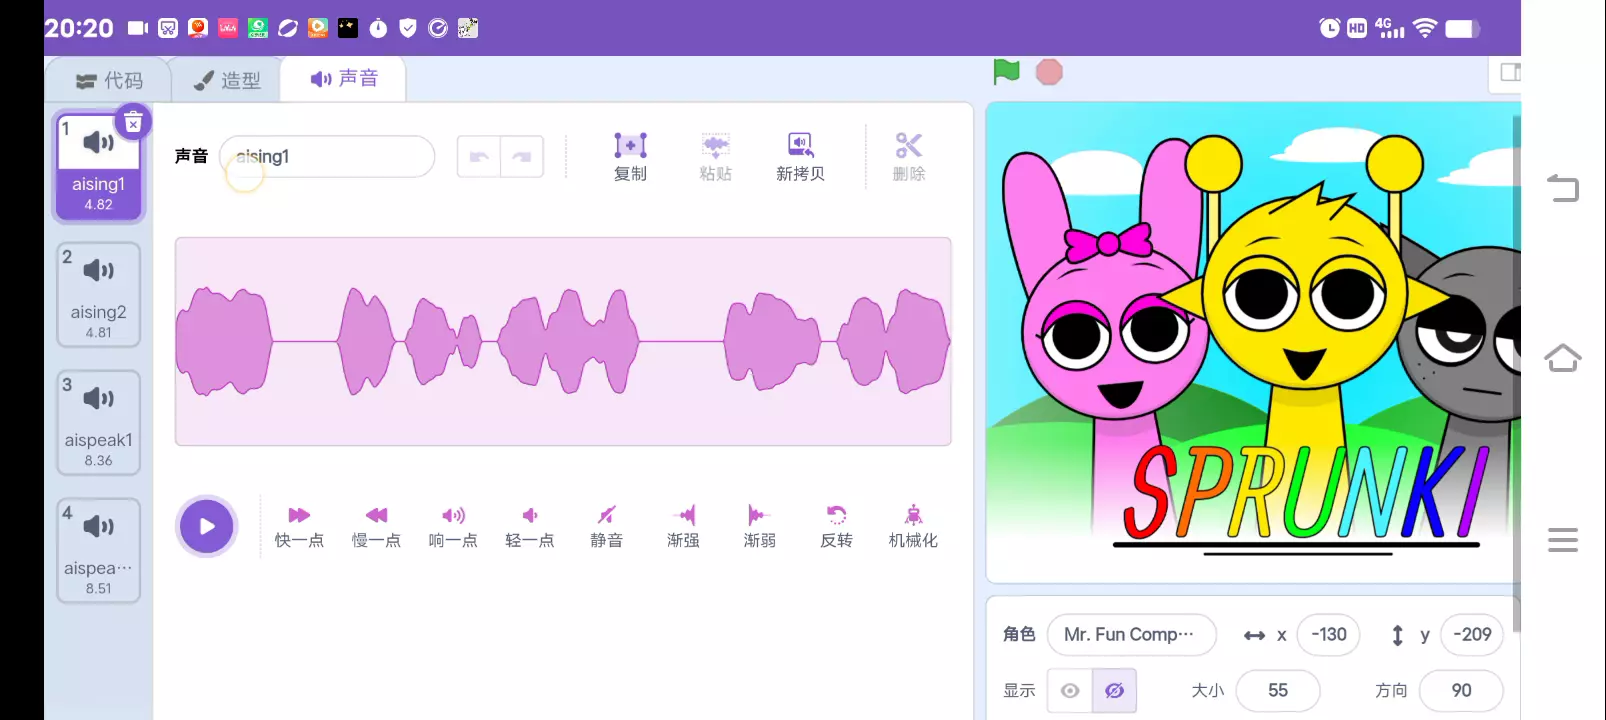The height and width of the screenshot is (720, 1606).
Task: Apply the 慢一点 (Slower) effect
Action: pos(376,527)
